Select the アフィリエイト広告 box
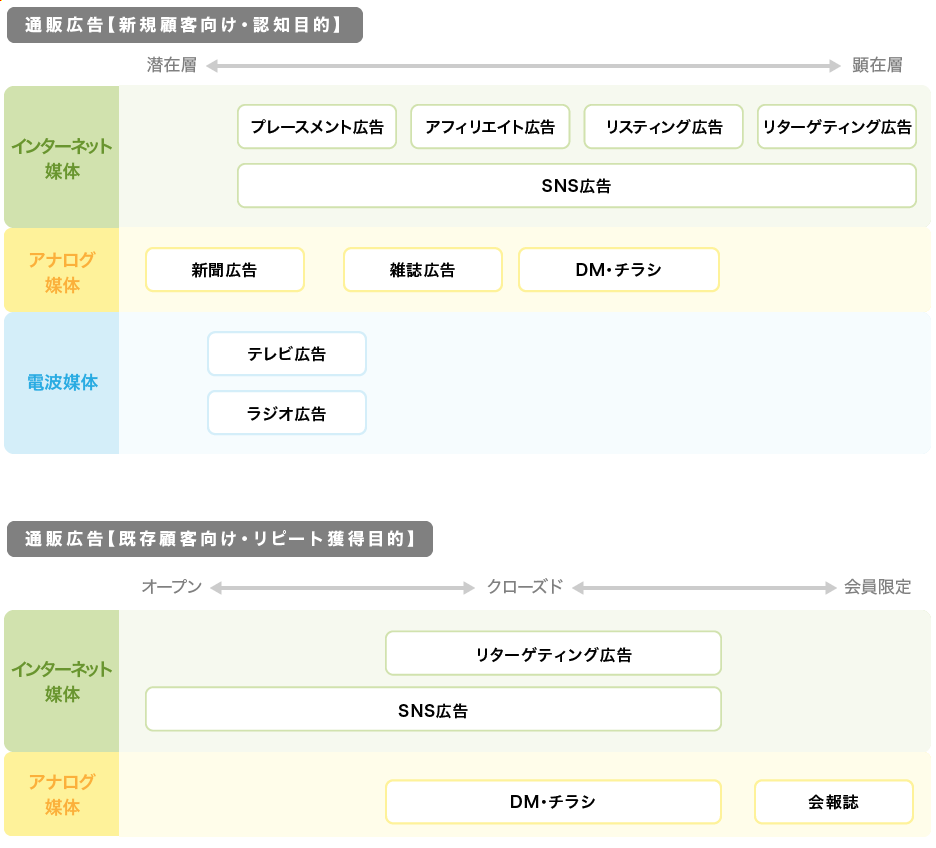This screenshot has height=848, width=936. [490, 127]
